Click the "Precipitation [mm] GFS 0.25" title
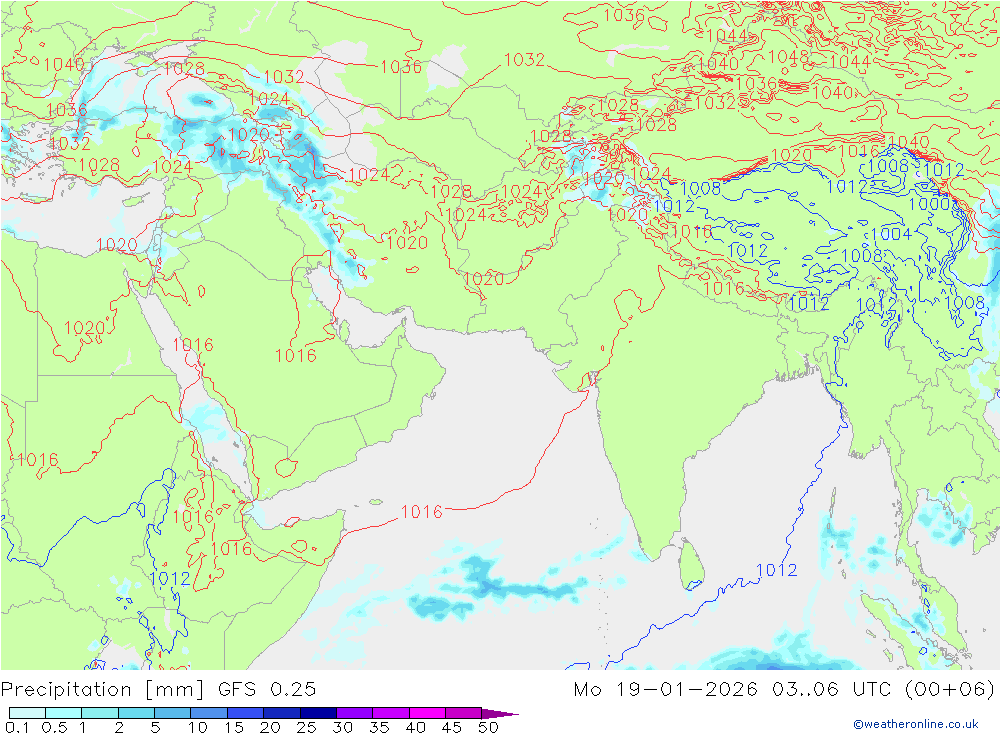The image size is (1000, 733). pos(158,690)
